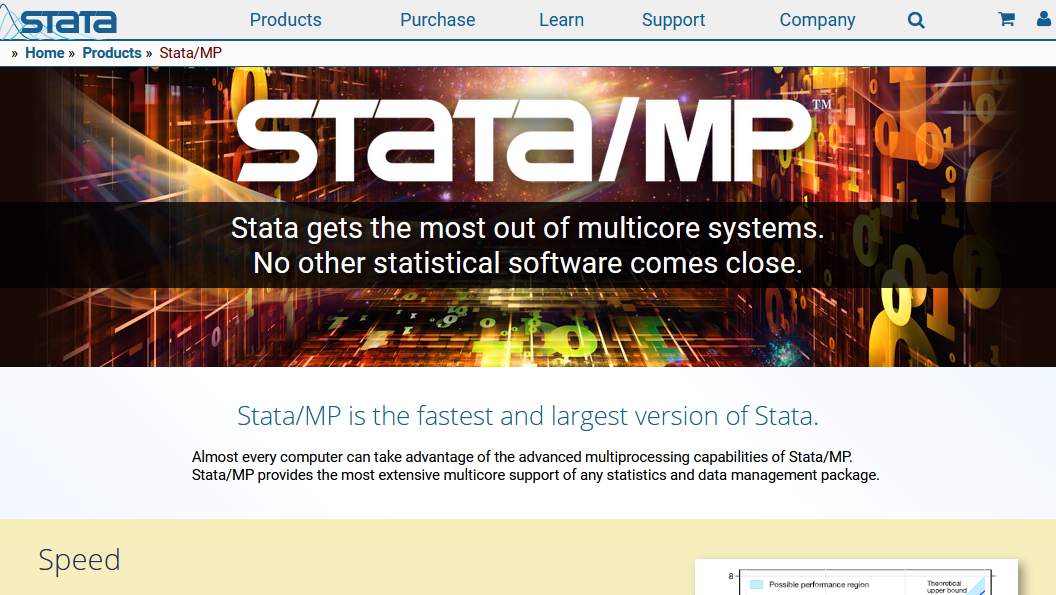Image resolution: width=1056 pixels, height=595 pixels.
Task: Click the 'Stata gets the most out of multicore systems' tagline
Action: point(527,228)
